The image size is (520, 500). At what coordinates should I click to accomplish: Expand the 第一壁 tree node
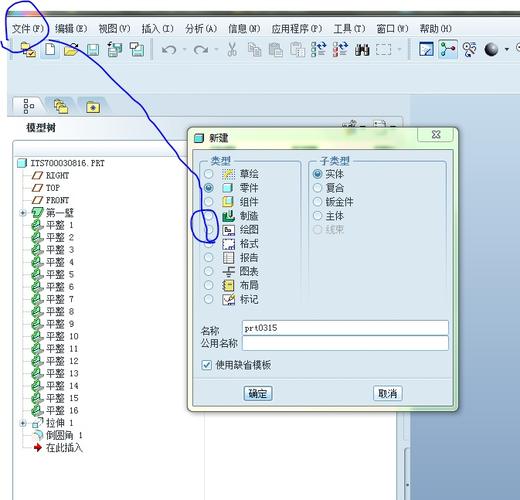(x=23, y=213)
